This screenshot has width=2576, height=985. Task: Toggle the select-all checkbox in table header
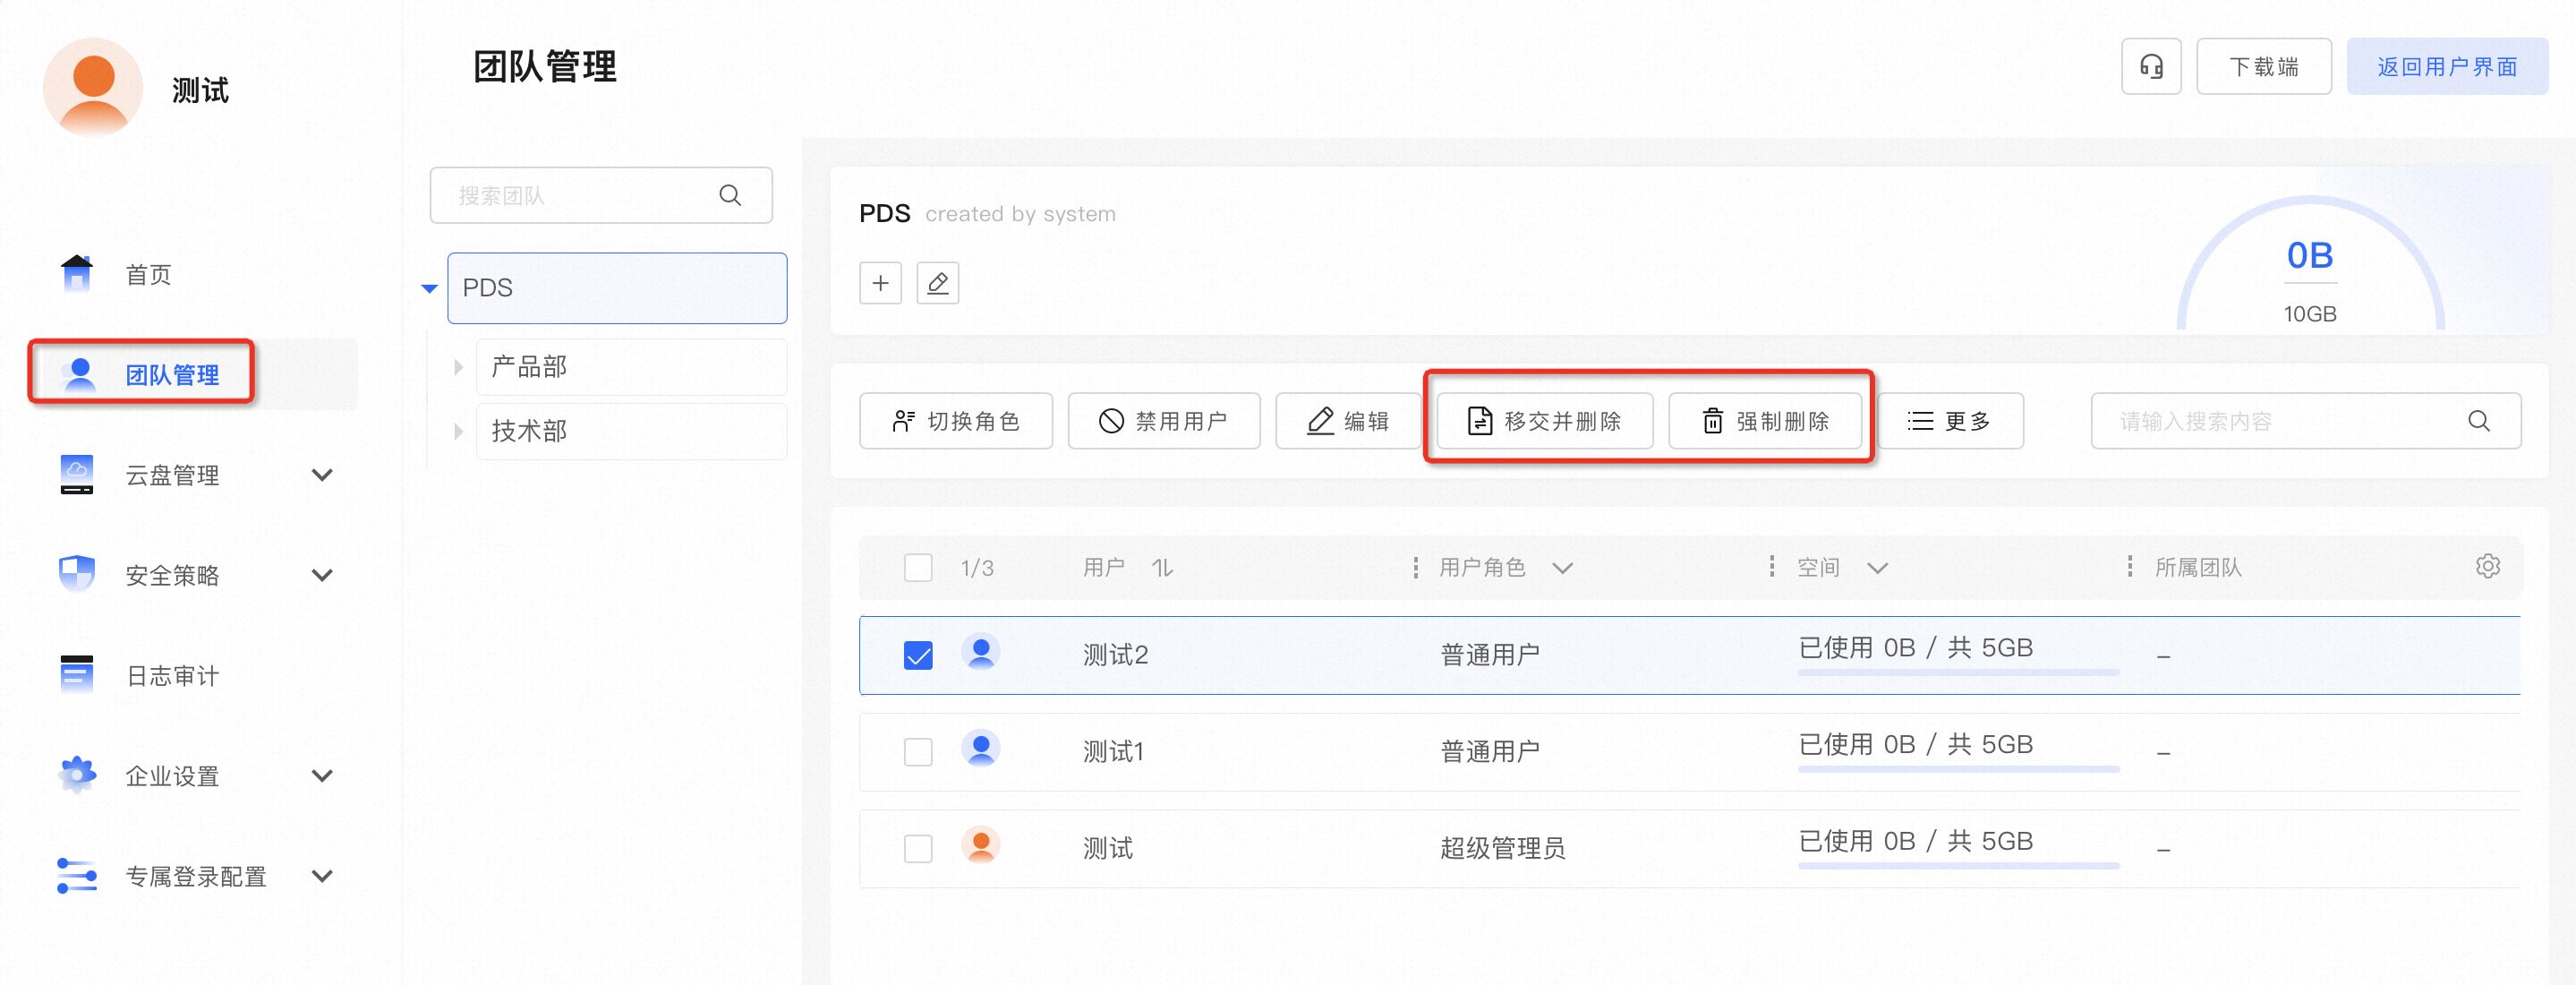(918, 568)
